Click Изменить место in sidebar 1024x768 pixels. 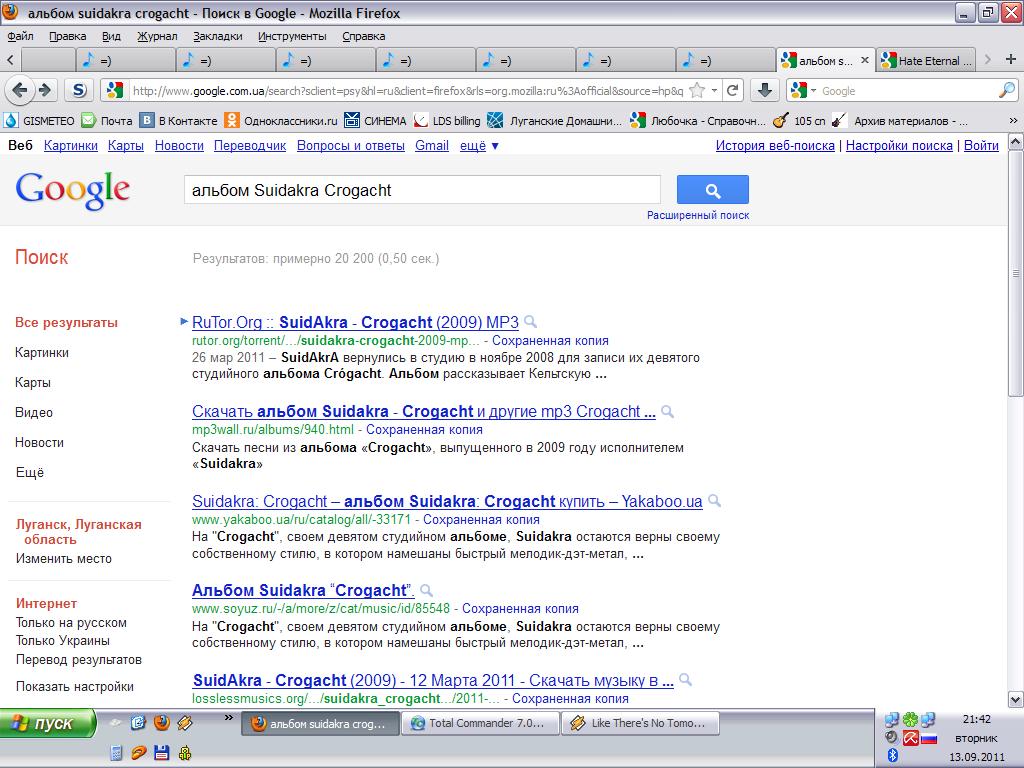click(63, 558)
